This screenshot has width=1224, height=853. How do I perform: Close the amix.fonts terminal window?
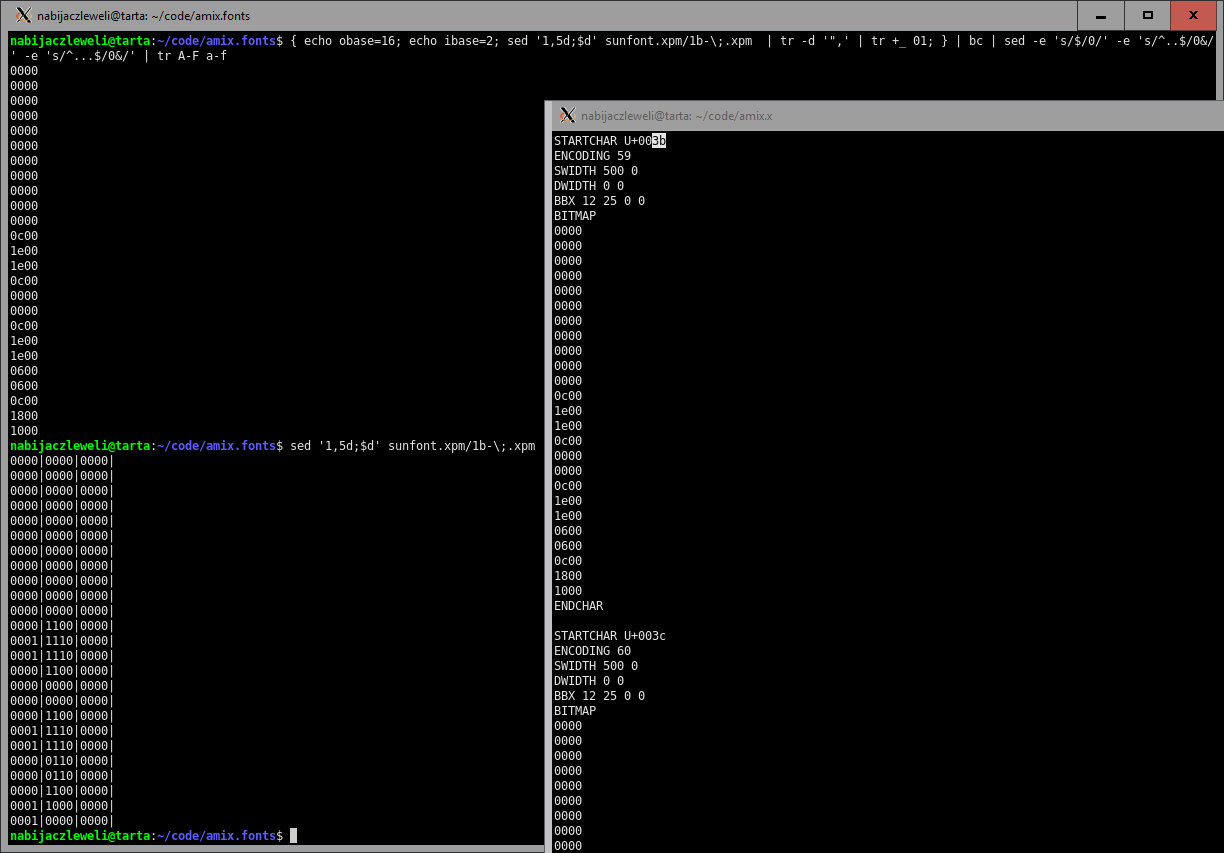click(1193, 16)
